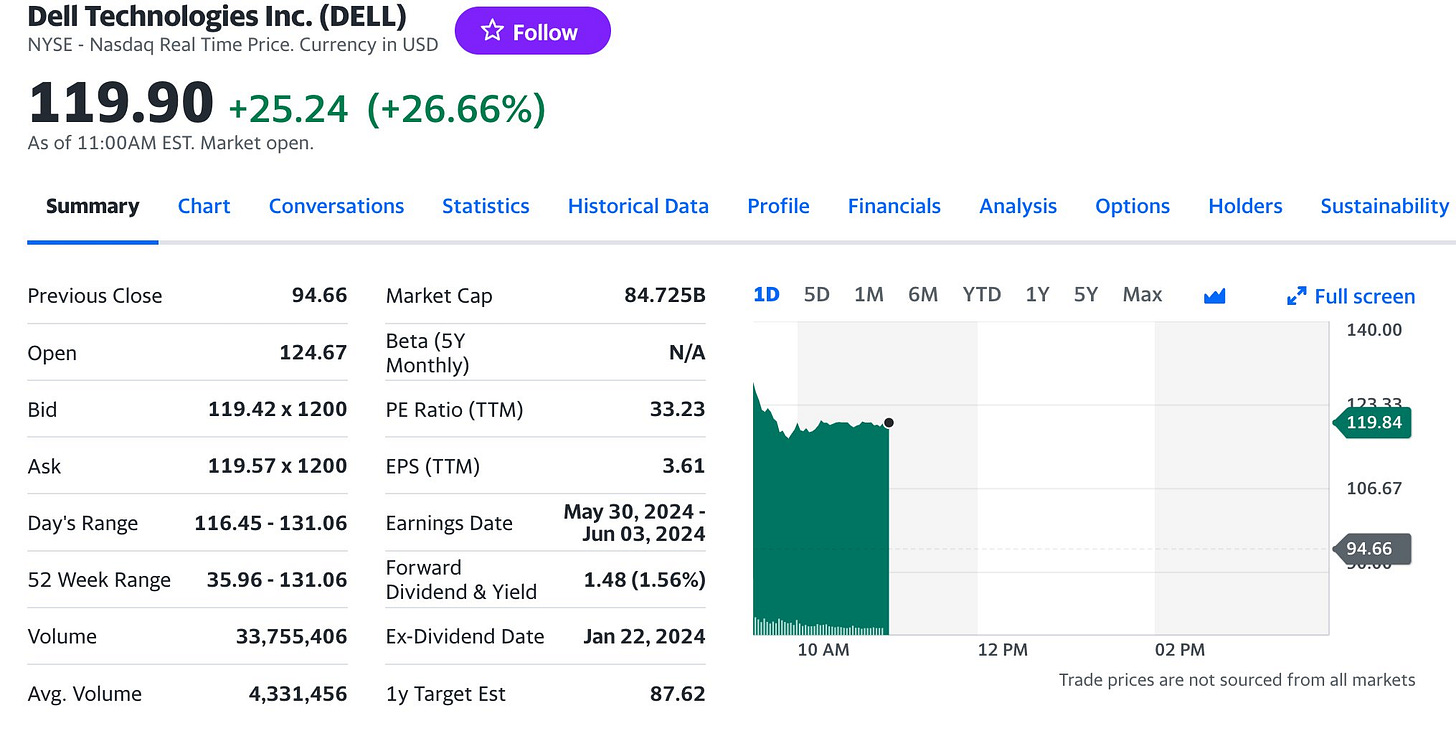Image resolution: width=1456 pixels, height=749 pixels.
Task: Select the Max chart range
Action: click(x=1142, y=294)
